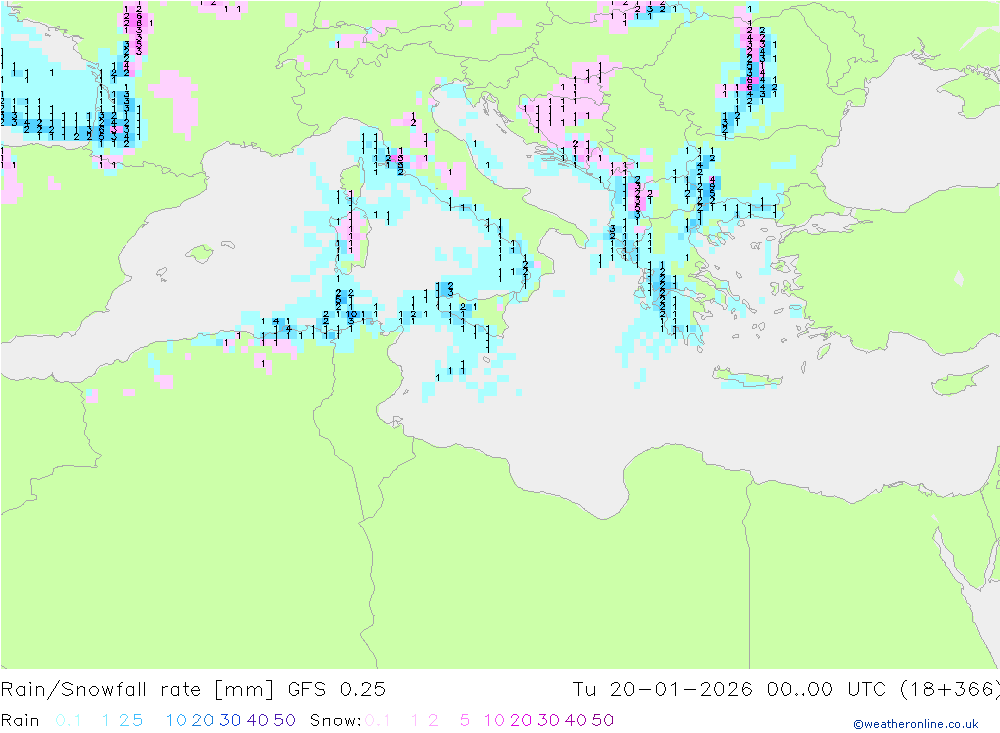
Task: Select the Snow legend value 2
Action: [433, 720]
